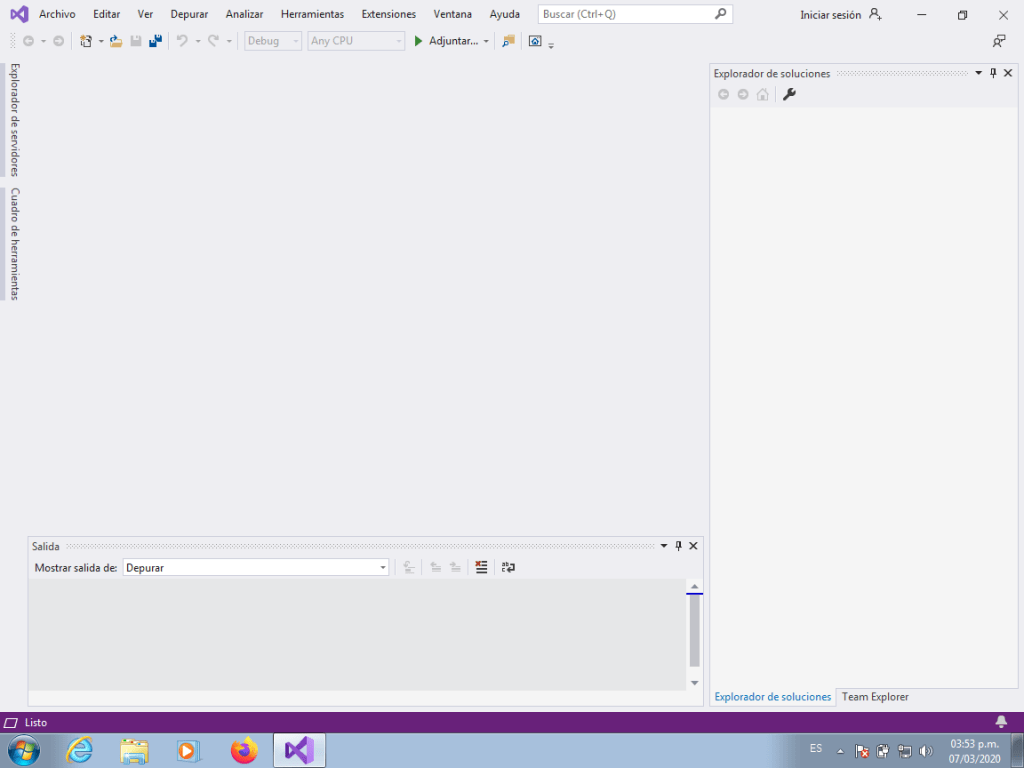Open the Herramientas menu
Viewport: 1024px width, 768px height.
(x=312, y=14)
